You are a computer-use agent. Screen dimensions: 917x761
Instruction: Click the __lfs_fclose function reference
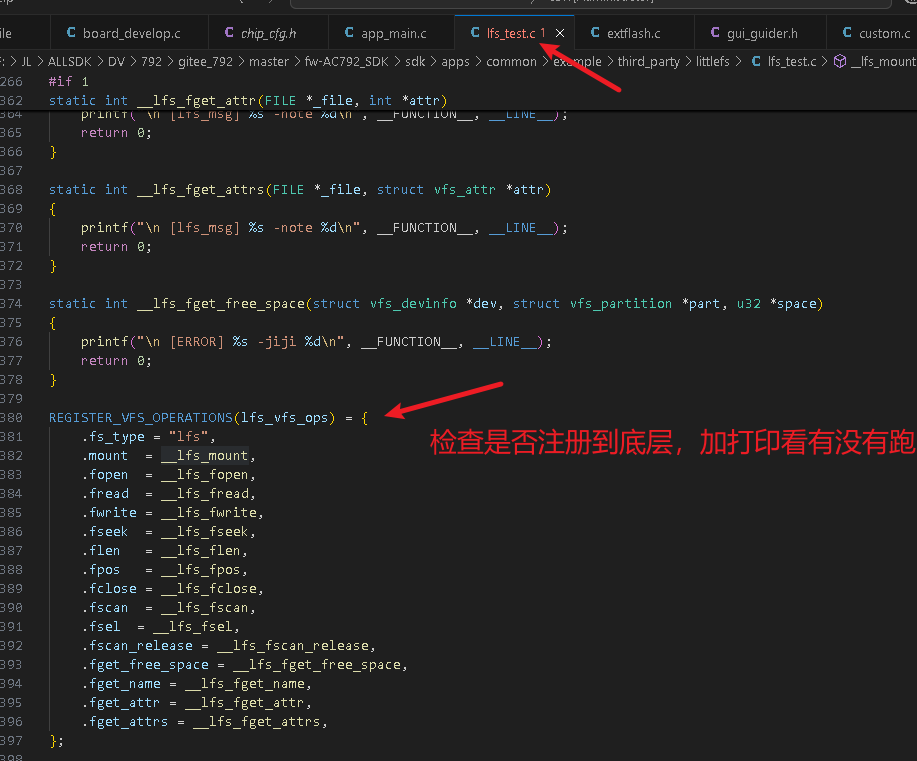(209, 588)
